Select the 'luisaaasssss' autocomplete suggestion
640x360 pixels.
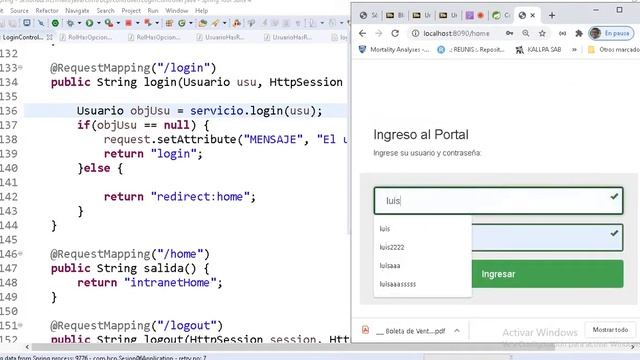(422, 284)
